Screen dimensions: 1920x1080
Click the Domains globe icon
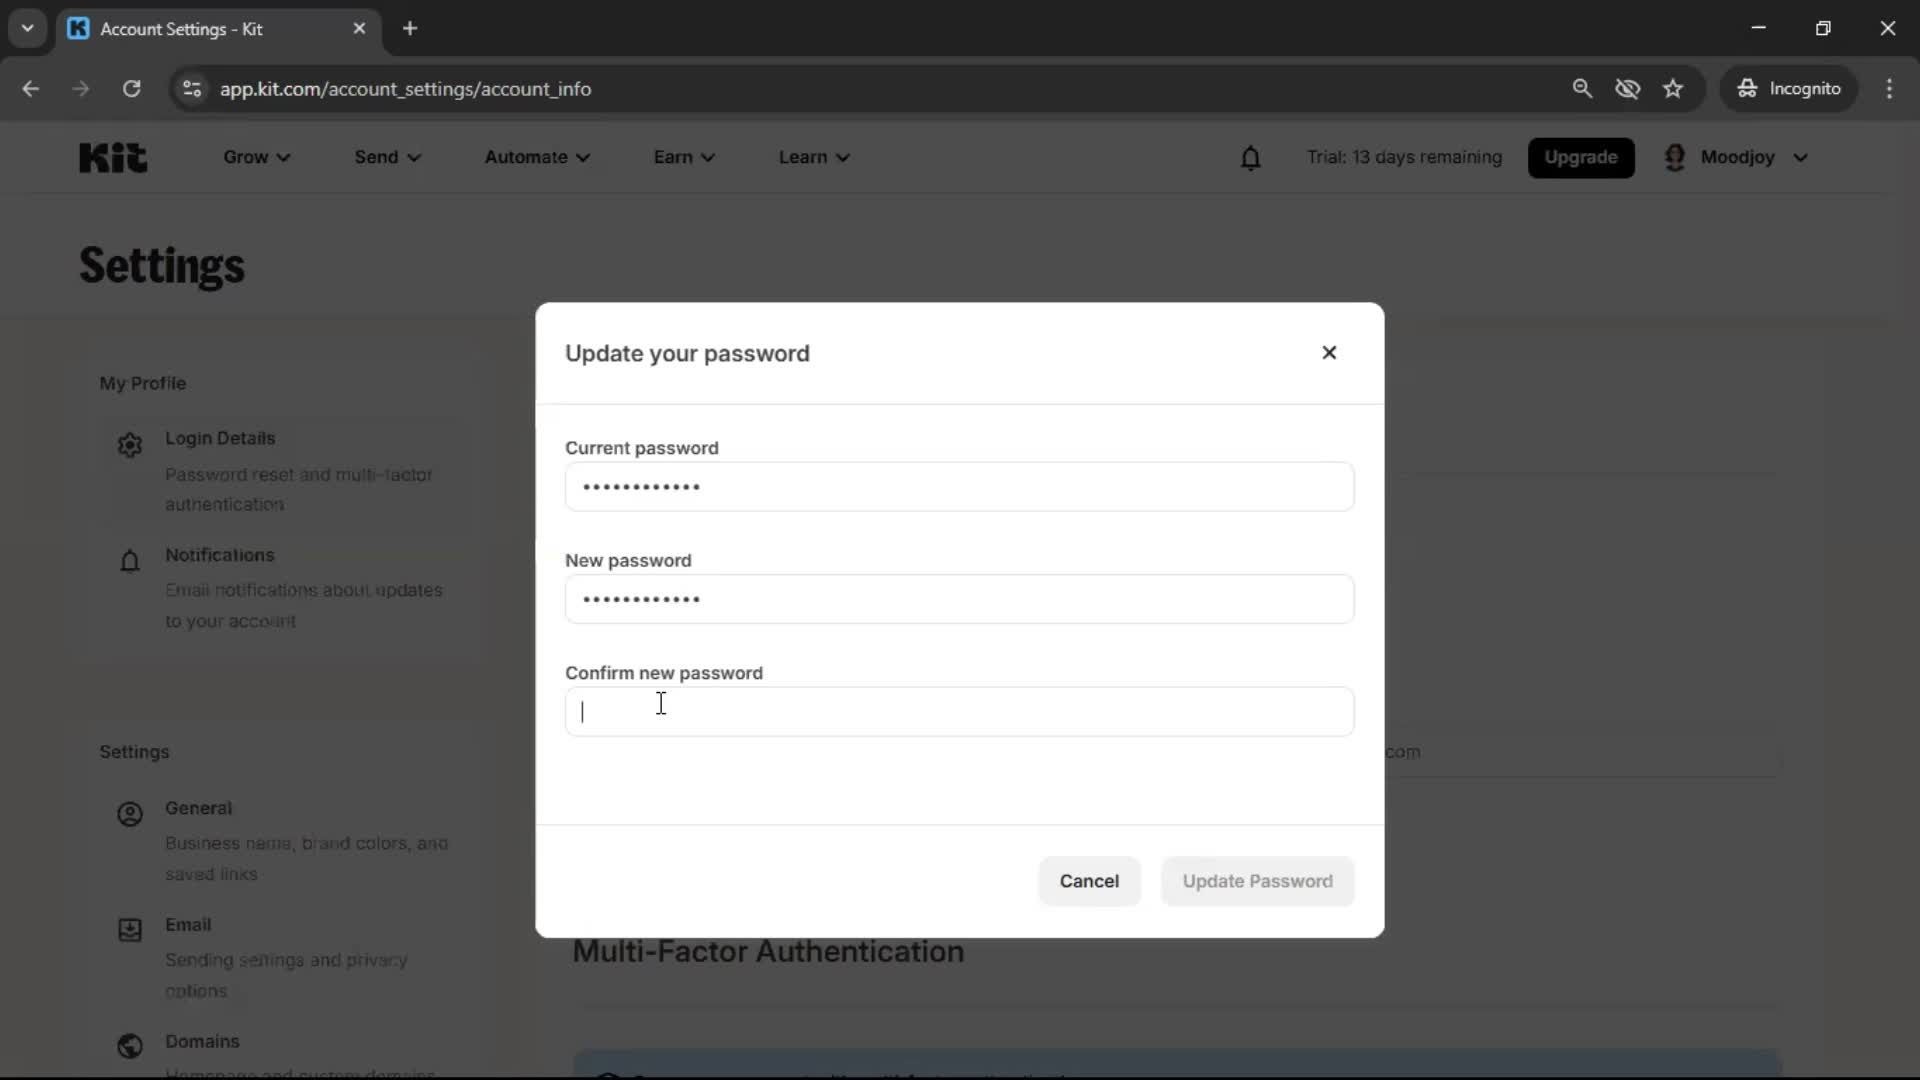pos(129,1046)
